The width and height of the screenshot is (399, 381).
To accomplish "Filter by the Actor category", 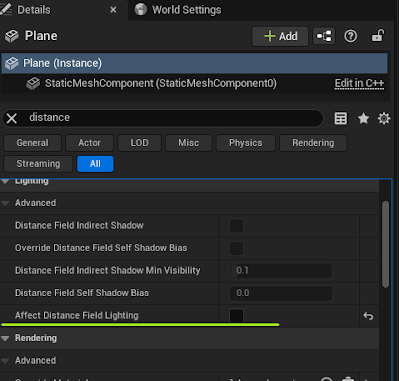I will tap(89, 143).
